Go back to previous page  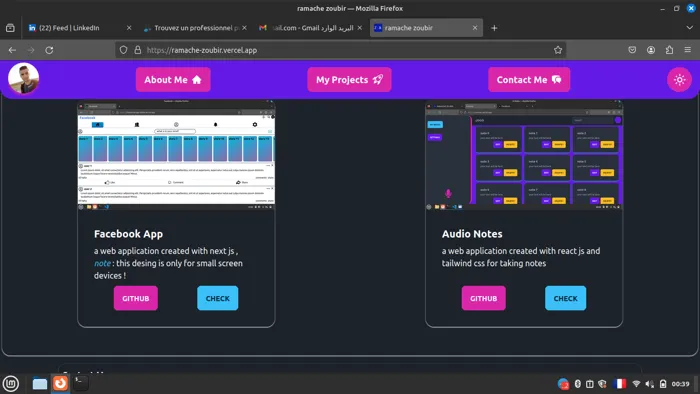(x=12, y=50)
